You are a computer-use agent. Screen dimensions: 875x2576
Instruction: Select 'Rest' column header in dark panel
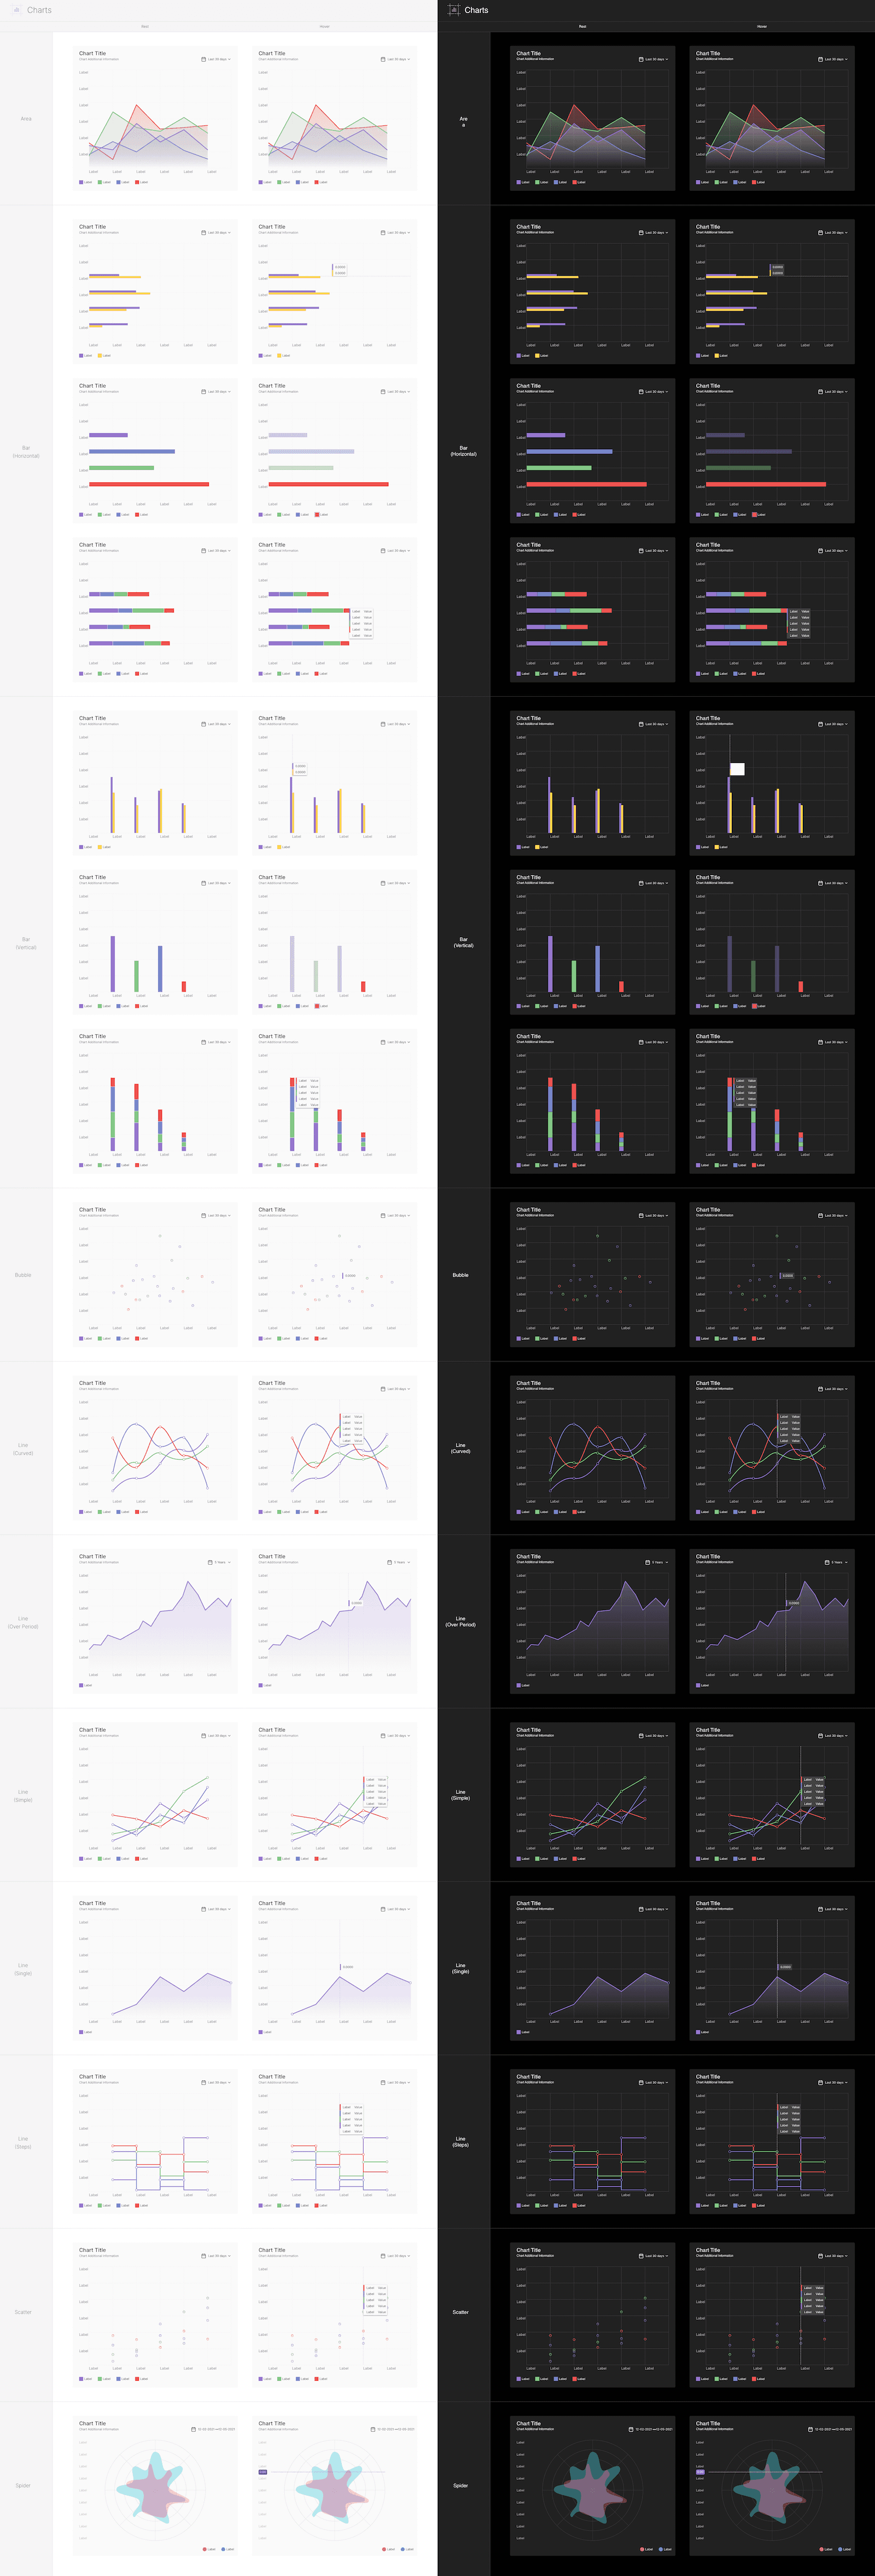click(583, 26)
